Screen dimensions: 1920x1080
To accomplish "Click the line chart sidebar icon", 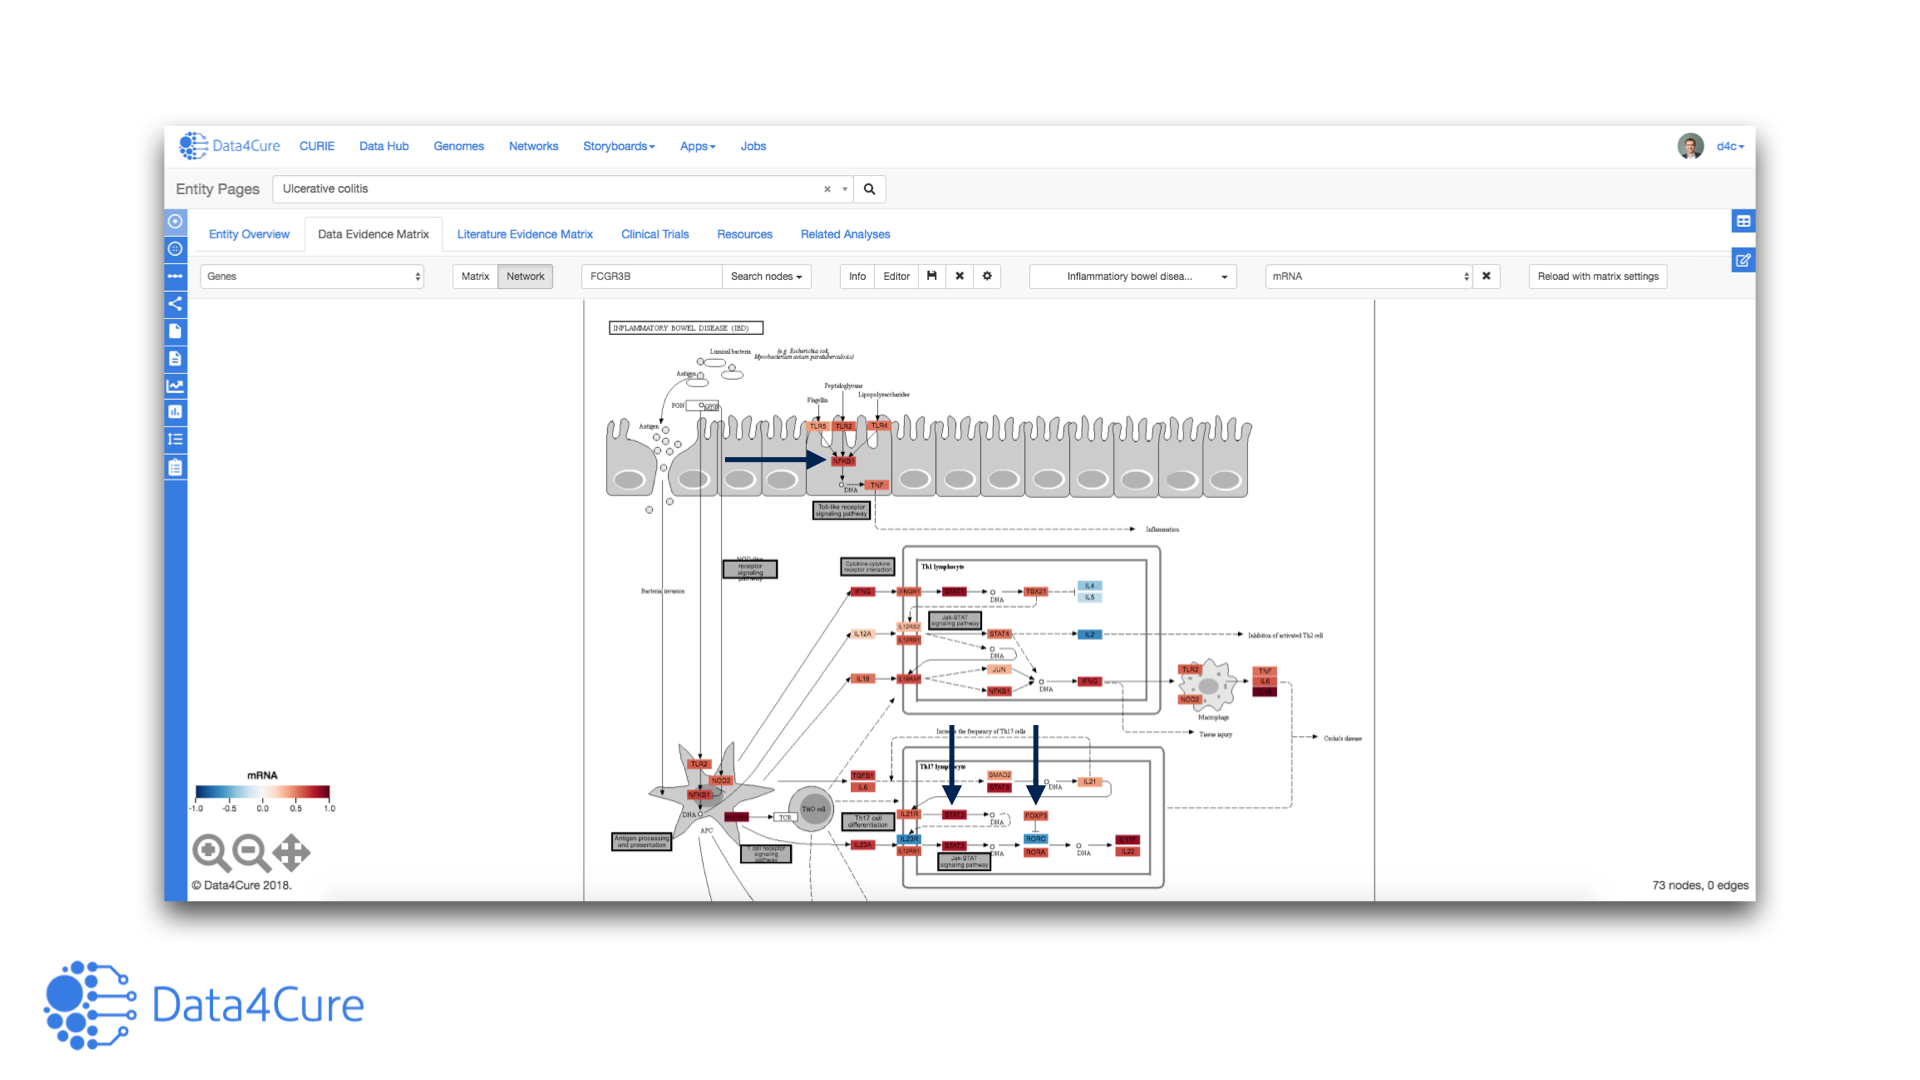I will [x=175, y=385].
